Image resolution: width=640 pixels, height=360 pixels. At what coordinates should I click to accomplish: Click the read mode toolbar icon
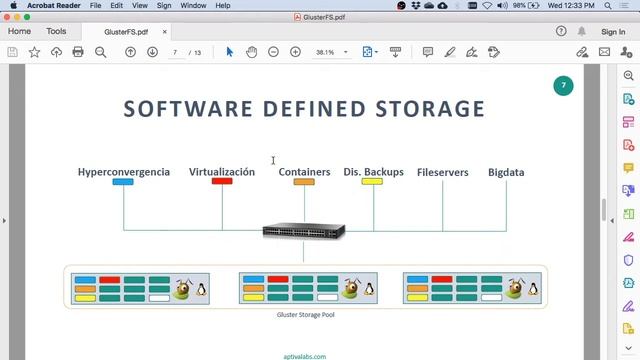[x=395, y=52]
